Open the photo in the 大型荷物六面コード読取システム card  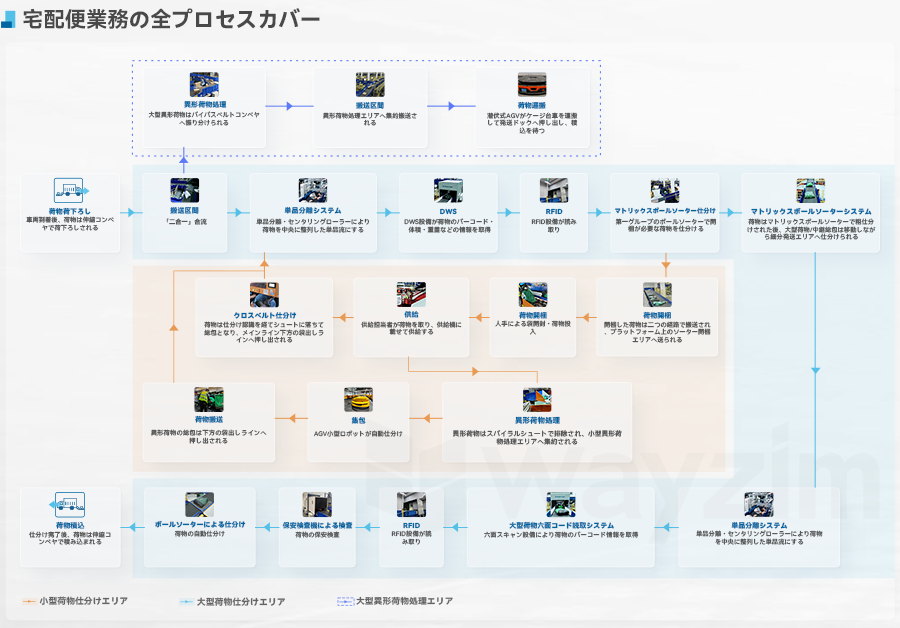[x=561, y=505]
